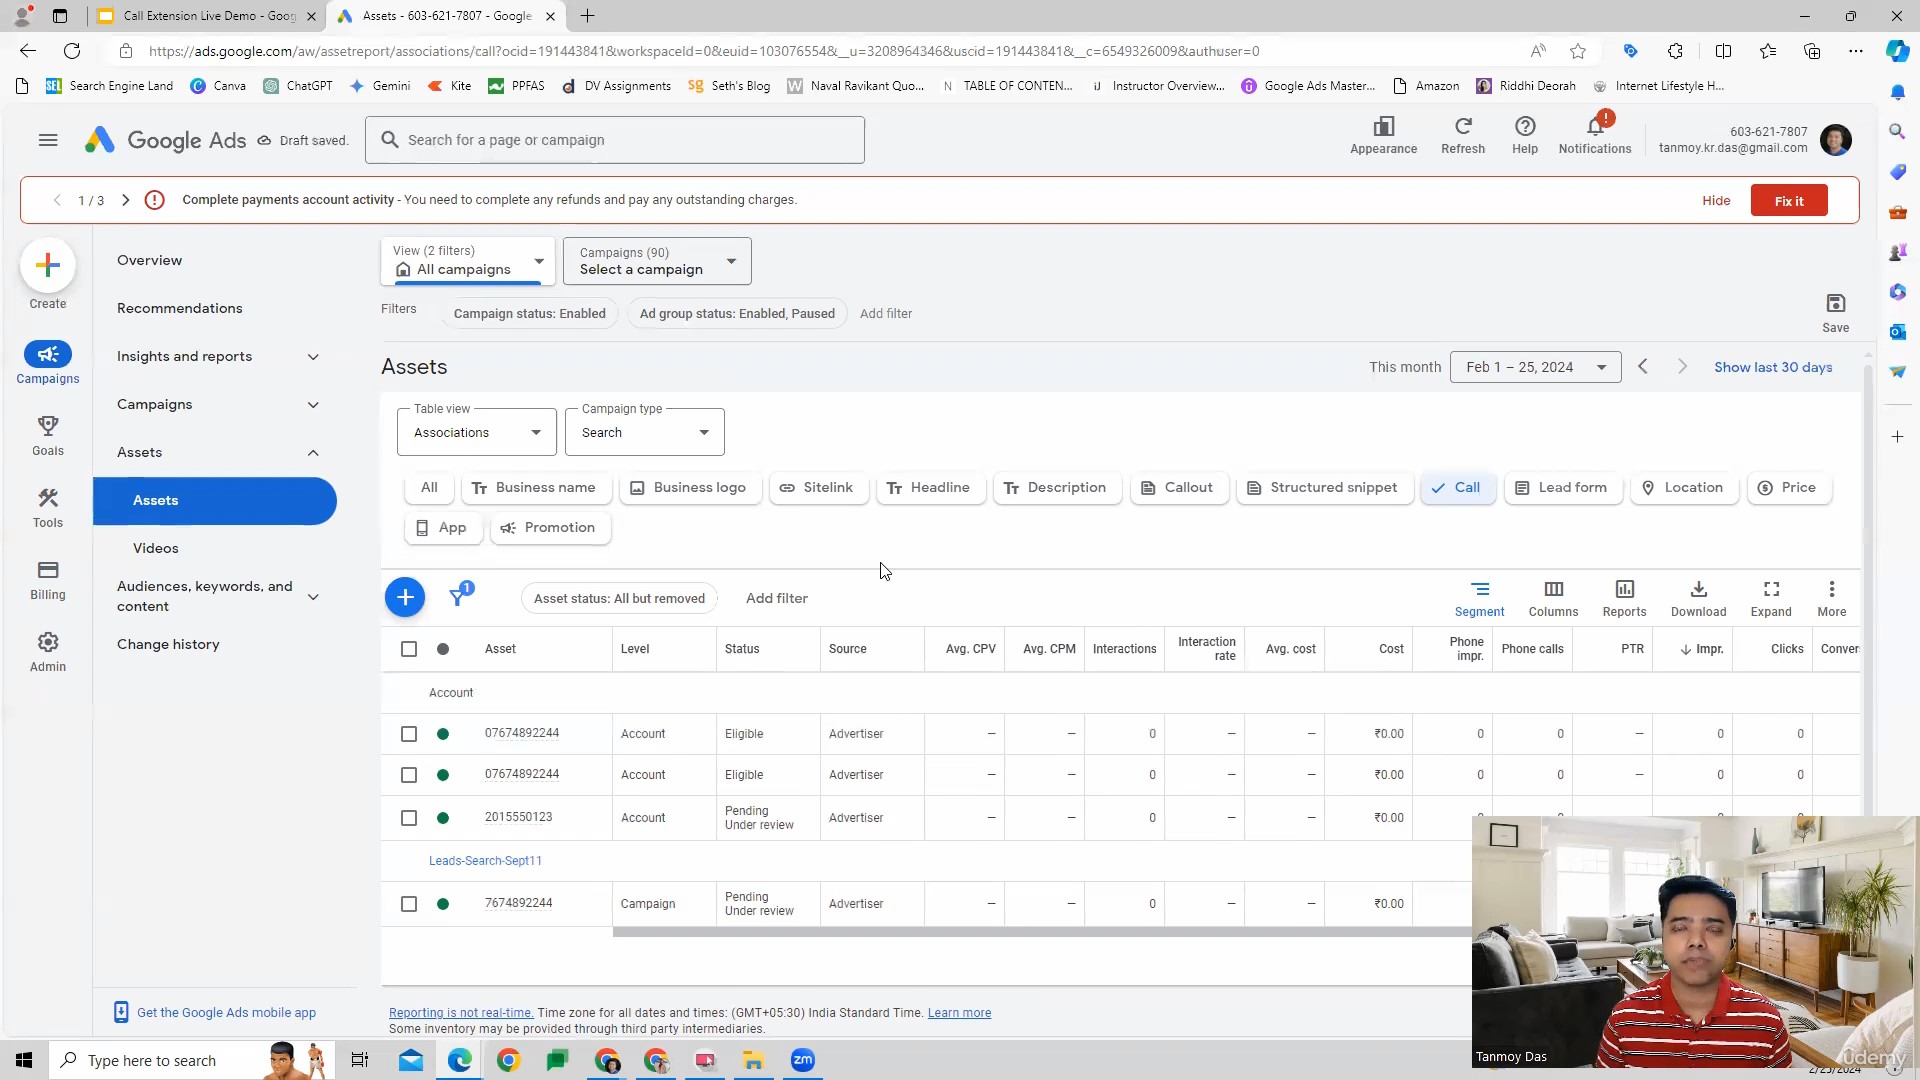Check the first 07674892244 row
This screenshot has width=1920, height=1080.
(409, 734)
